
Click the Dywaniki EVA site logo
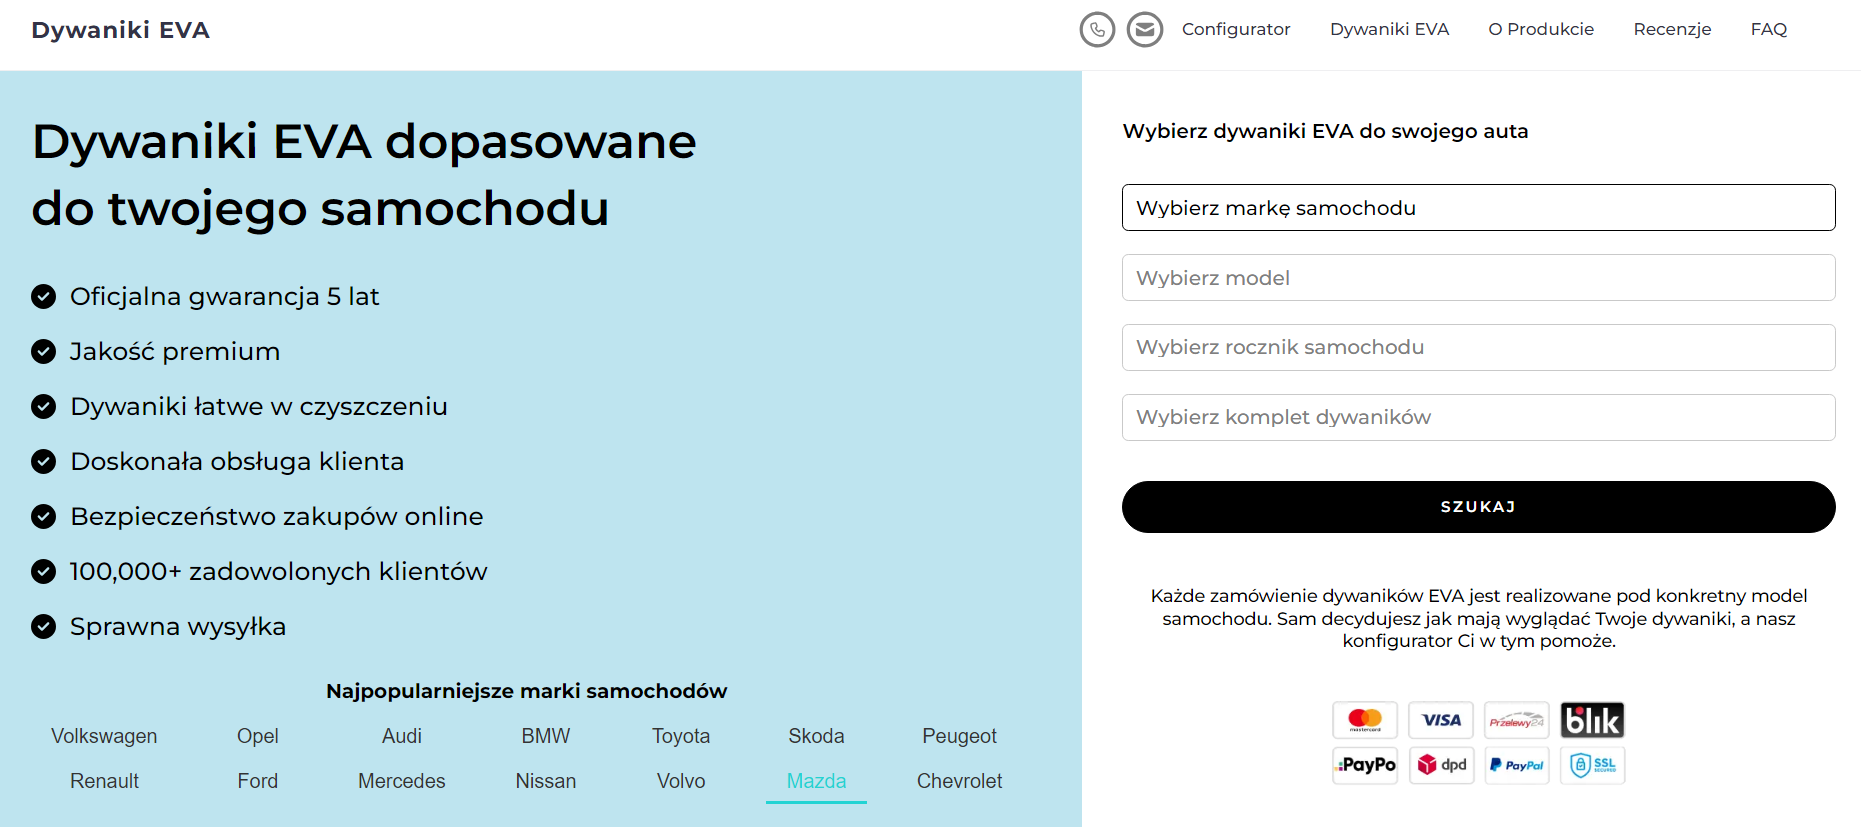pyautogui.click(x=121, y=30)
